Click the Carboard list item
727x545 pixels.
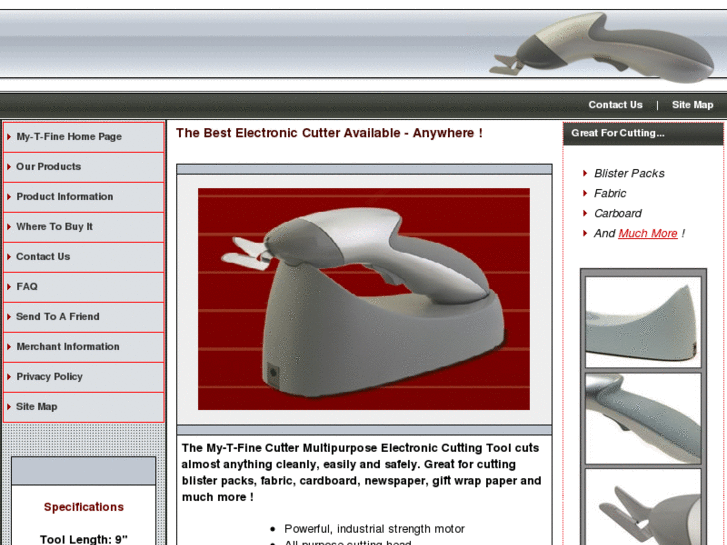click(x=618, y=213)
